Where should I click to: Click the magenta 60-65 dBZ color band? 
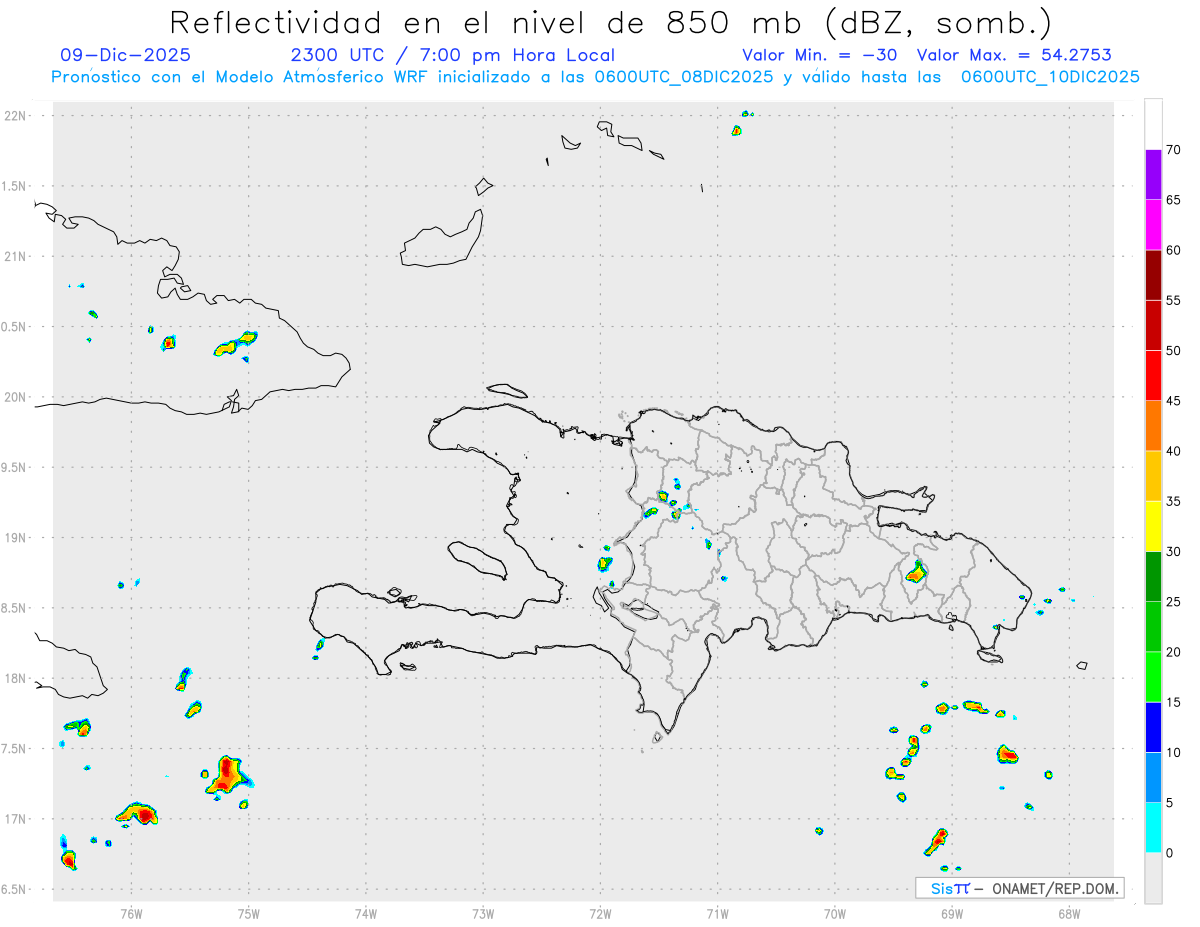1153,224
